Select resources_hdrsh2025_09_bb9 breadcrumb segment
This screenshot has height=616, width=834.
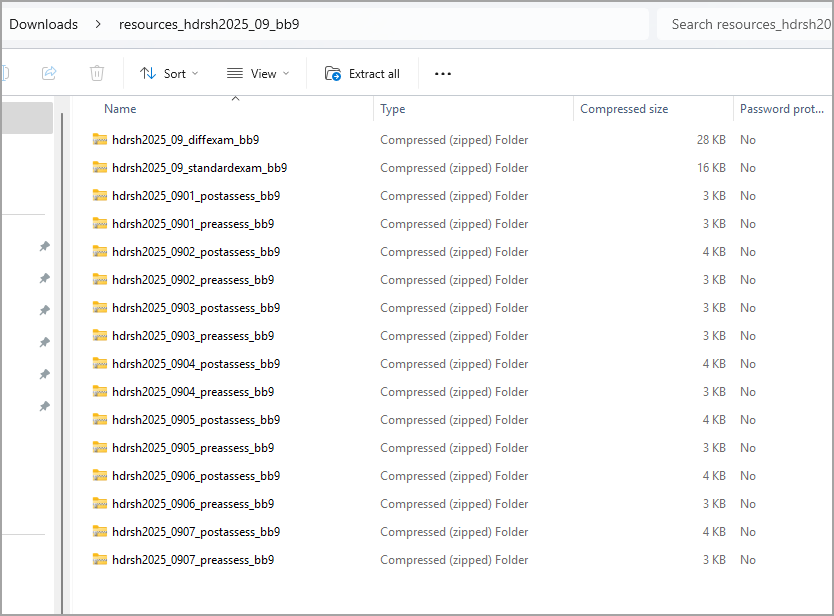coord(209,24)
